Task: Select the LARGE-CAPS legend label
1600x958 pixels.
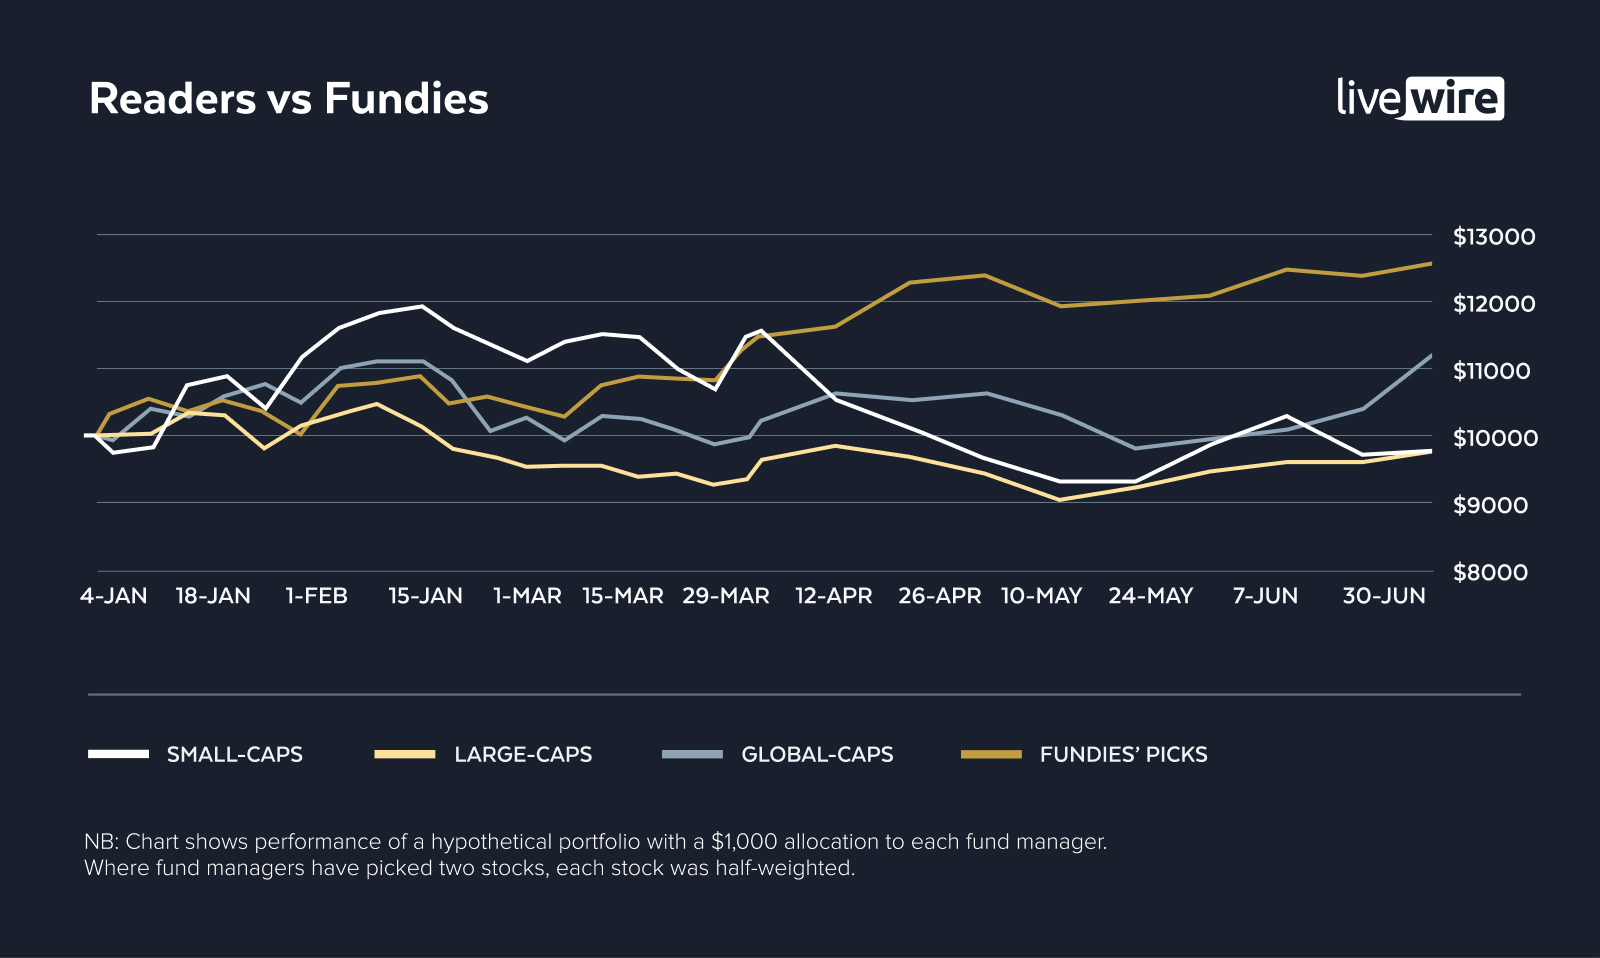Action: [x=523, y=755]
